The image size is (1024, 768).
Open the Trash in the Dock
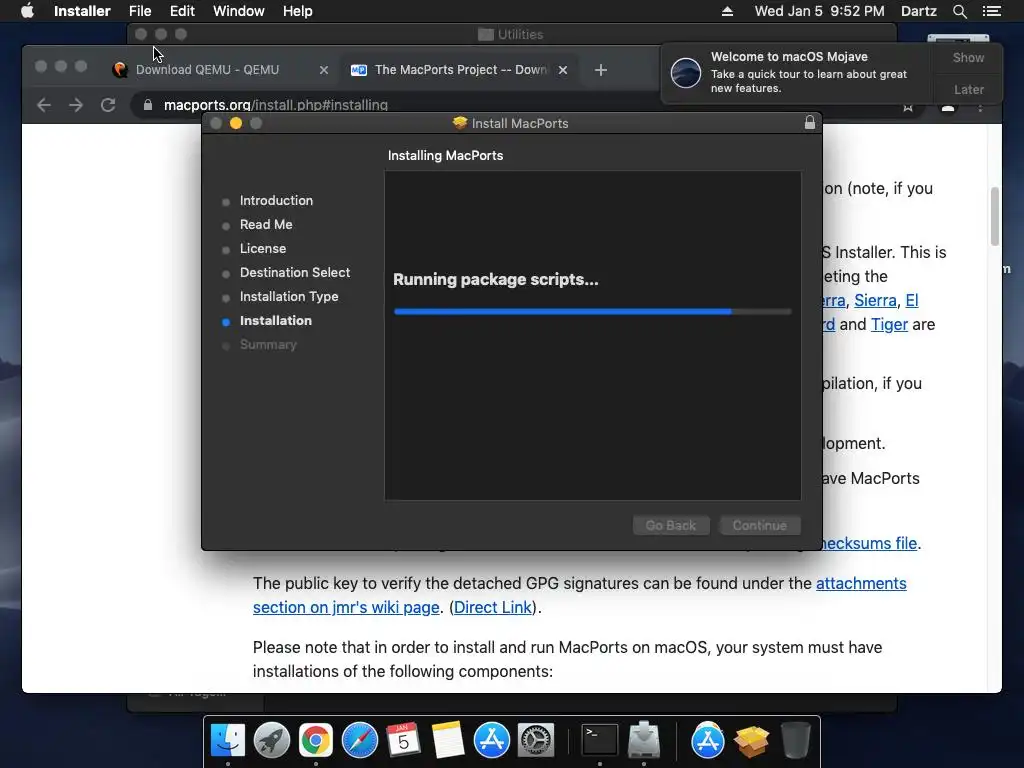795,741
